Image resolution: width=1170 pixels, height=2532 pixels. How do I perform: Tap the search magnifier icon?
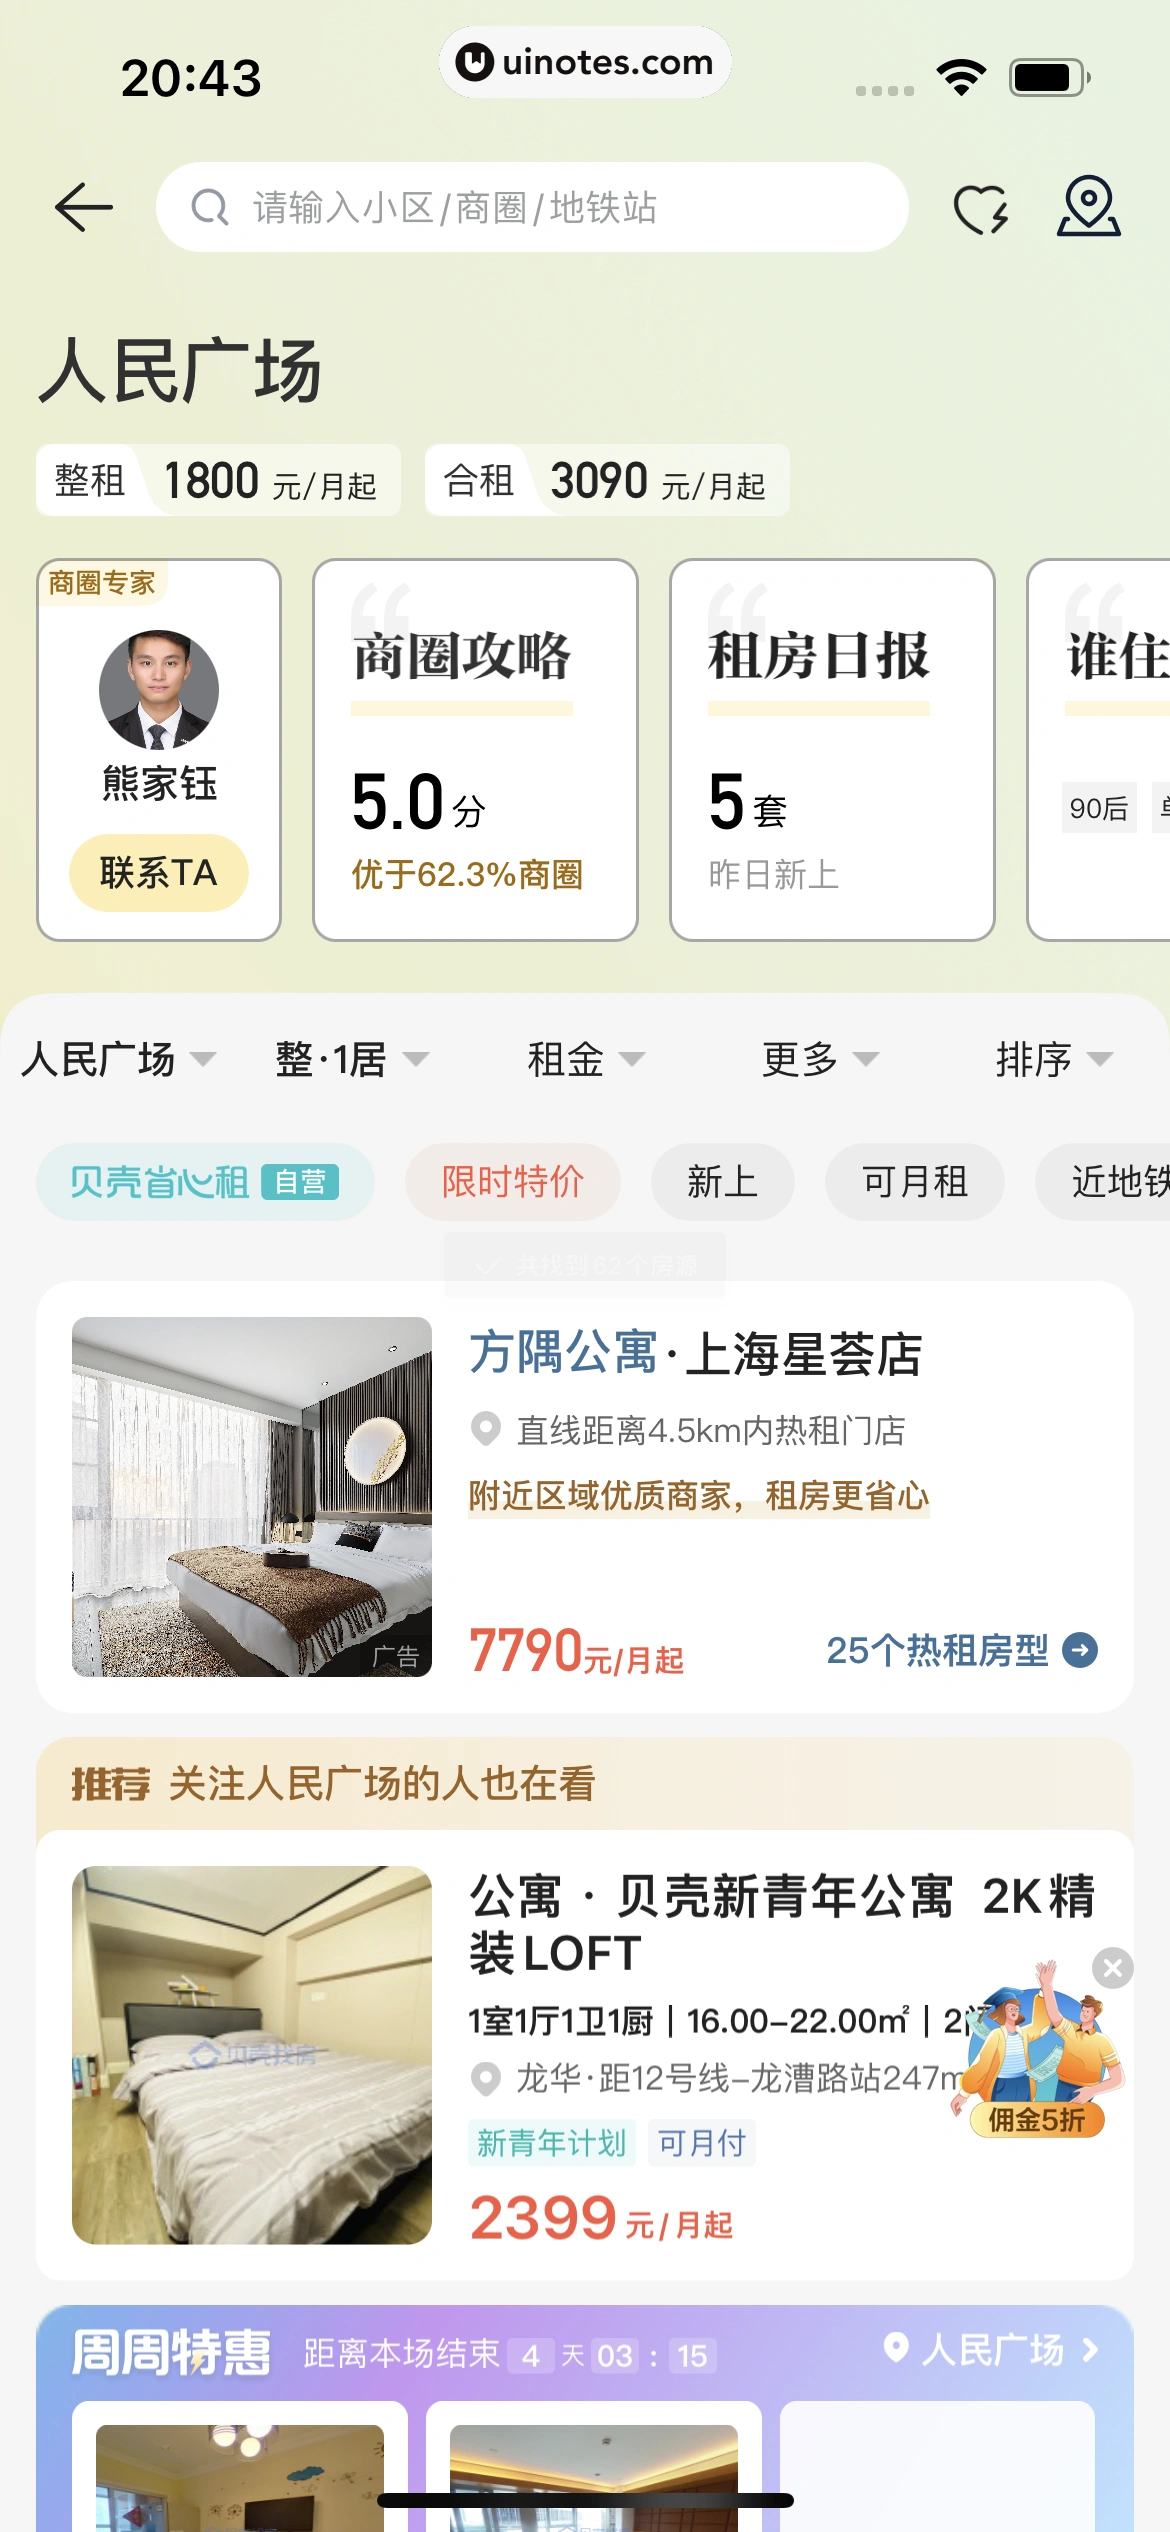[210, 208]
